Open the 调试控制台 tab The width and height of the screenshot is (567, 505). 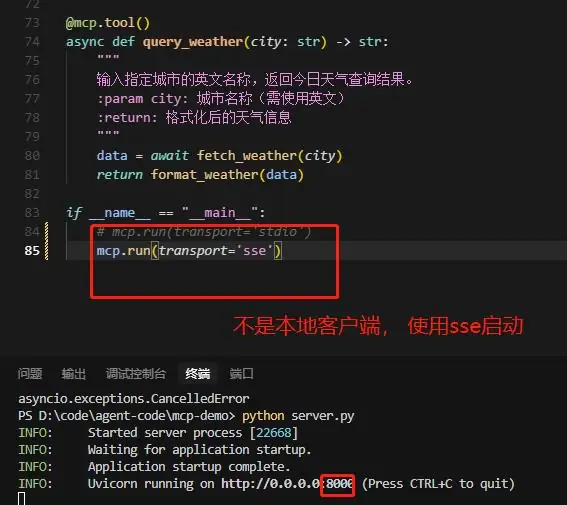coord(136,373)
